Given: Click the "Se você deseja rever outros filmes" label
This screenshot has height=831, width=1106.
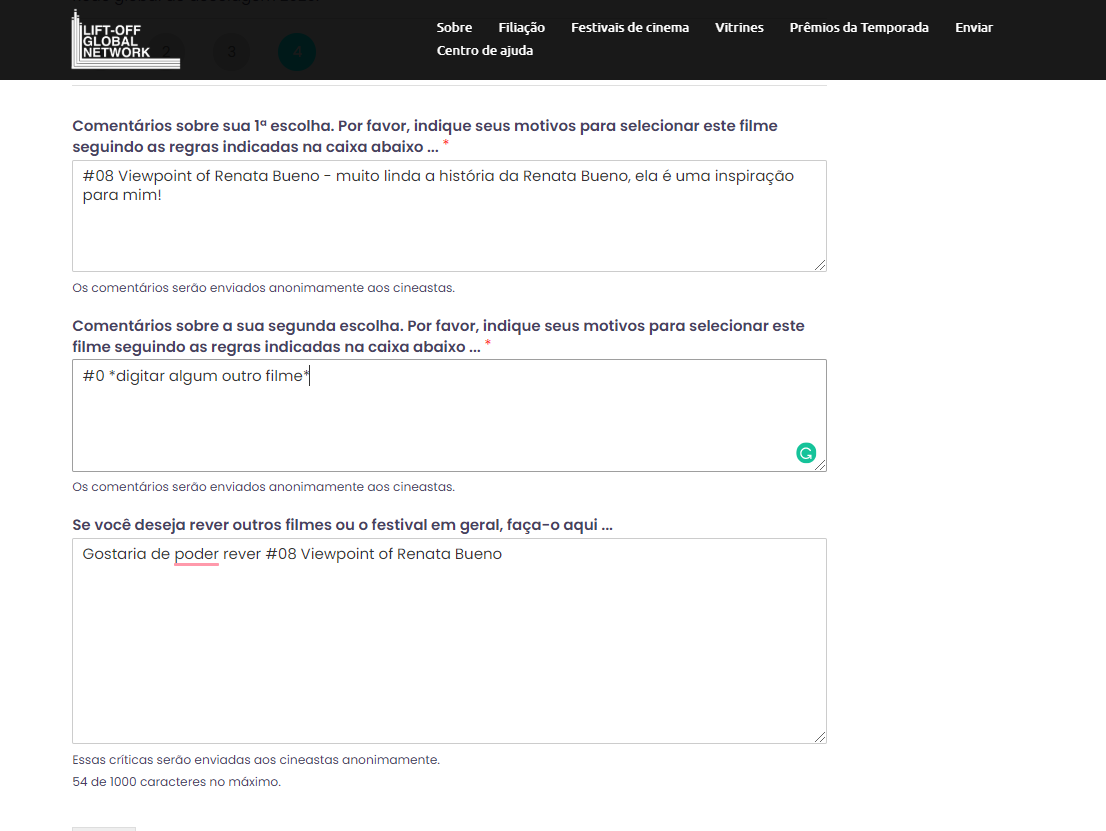Looking at the screenshot, I should 342,525.
